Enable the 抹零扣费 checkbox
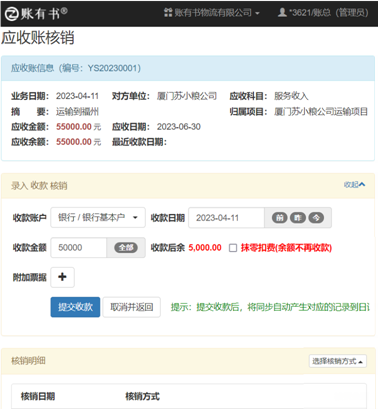 [x=233, y=248]
